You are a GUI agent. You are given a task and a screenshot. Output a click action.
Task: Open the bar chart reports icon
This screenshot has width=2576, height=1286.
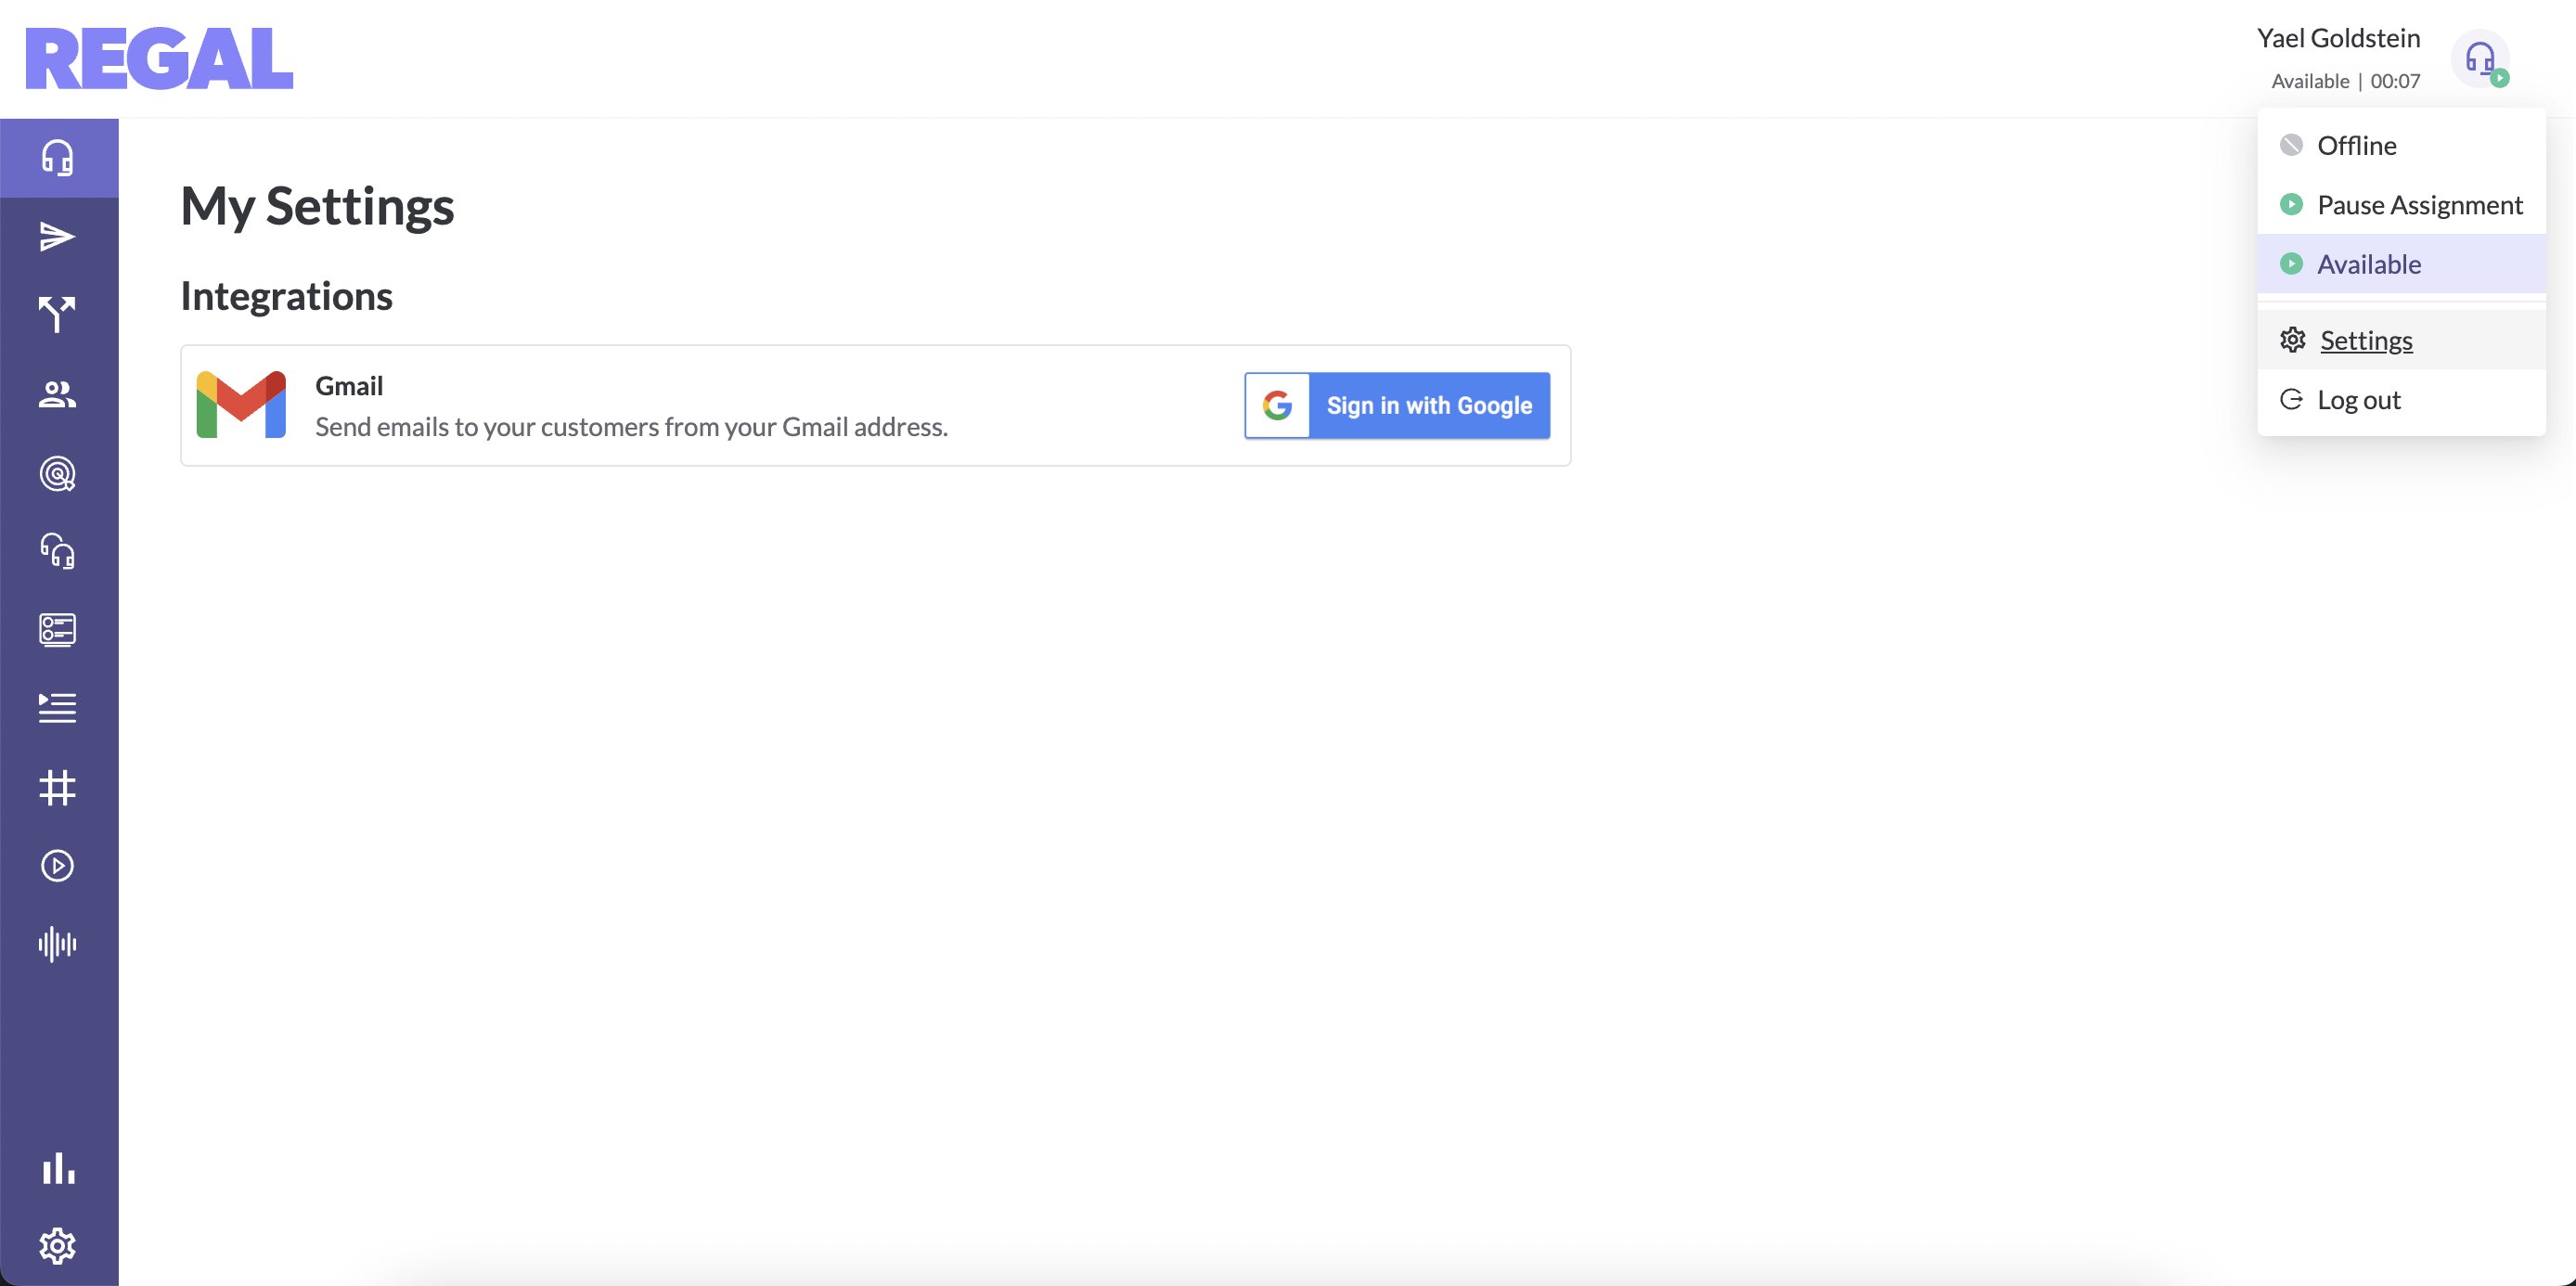58,1167
